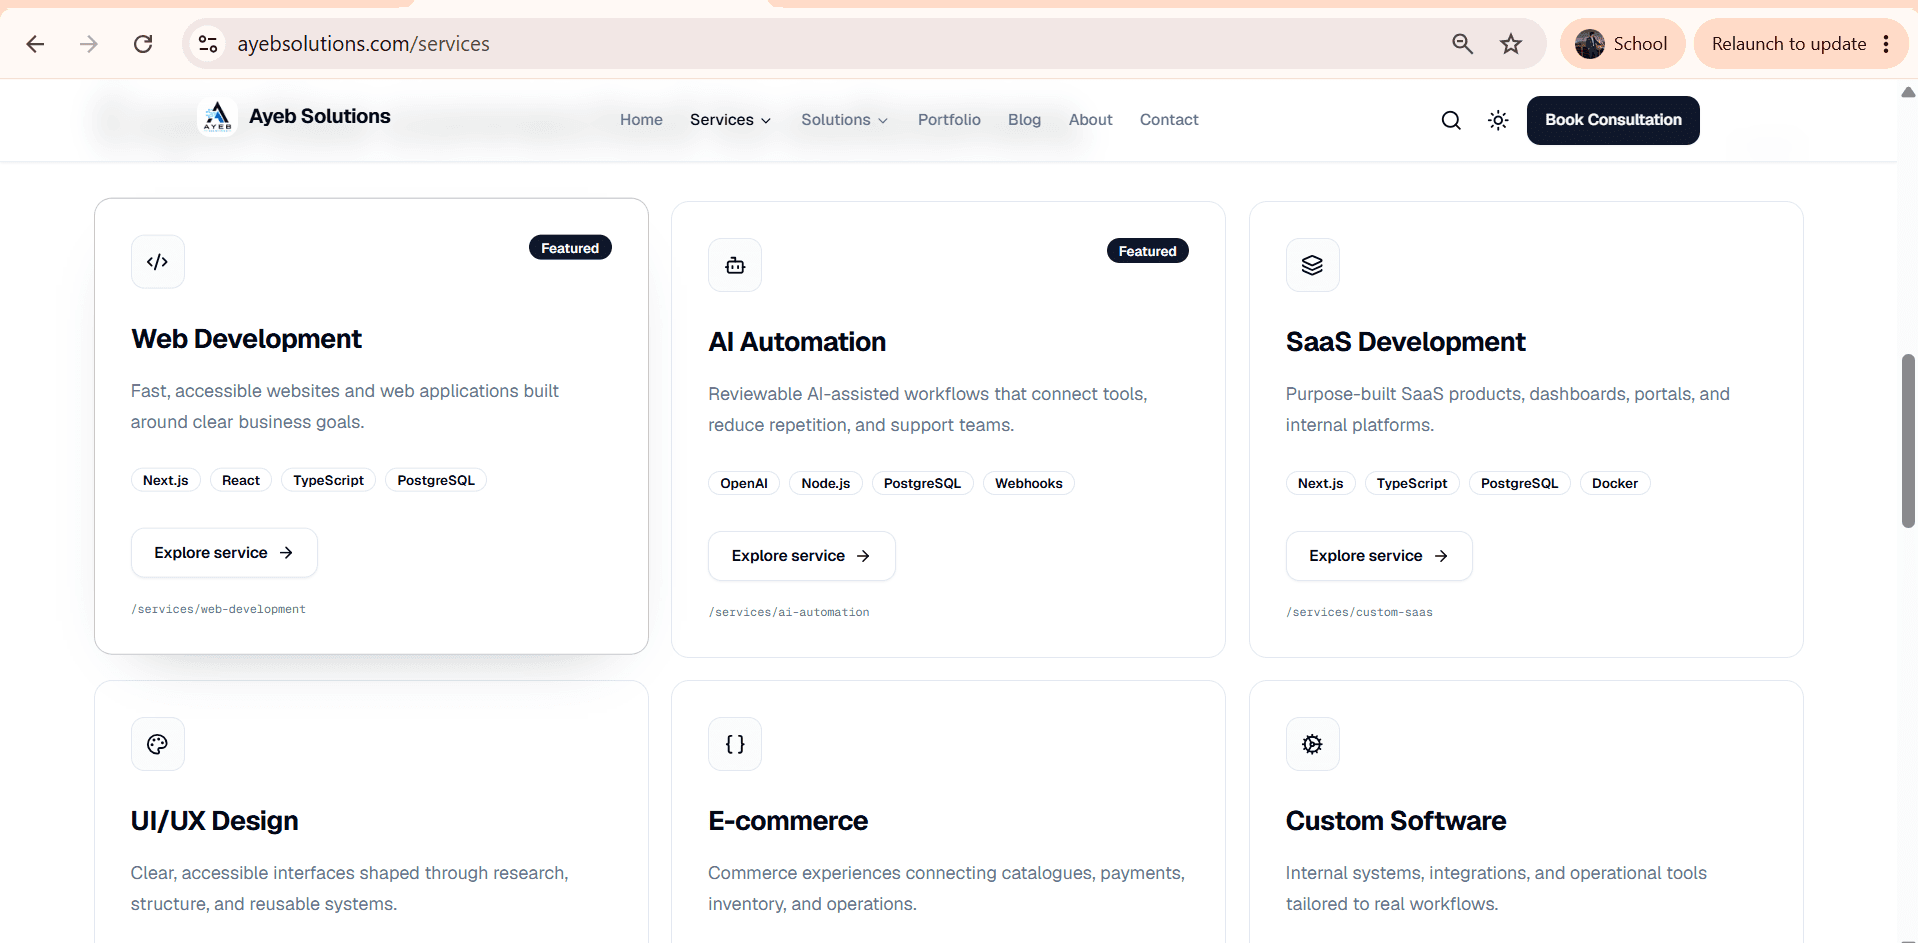Screen dimensions: 1918x943
Task: Explore service for Web Development
Action: [224, 553]
